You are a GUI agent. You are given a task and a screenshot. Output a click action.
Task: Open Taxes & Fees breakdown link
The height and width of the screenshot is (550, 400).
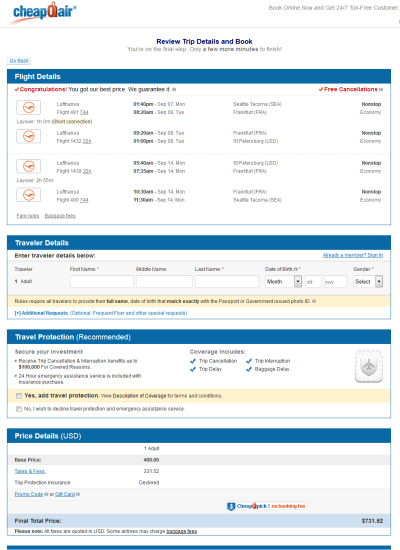click(x=30, y=471)
